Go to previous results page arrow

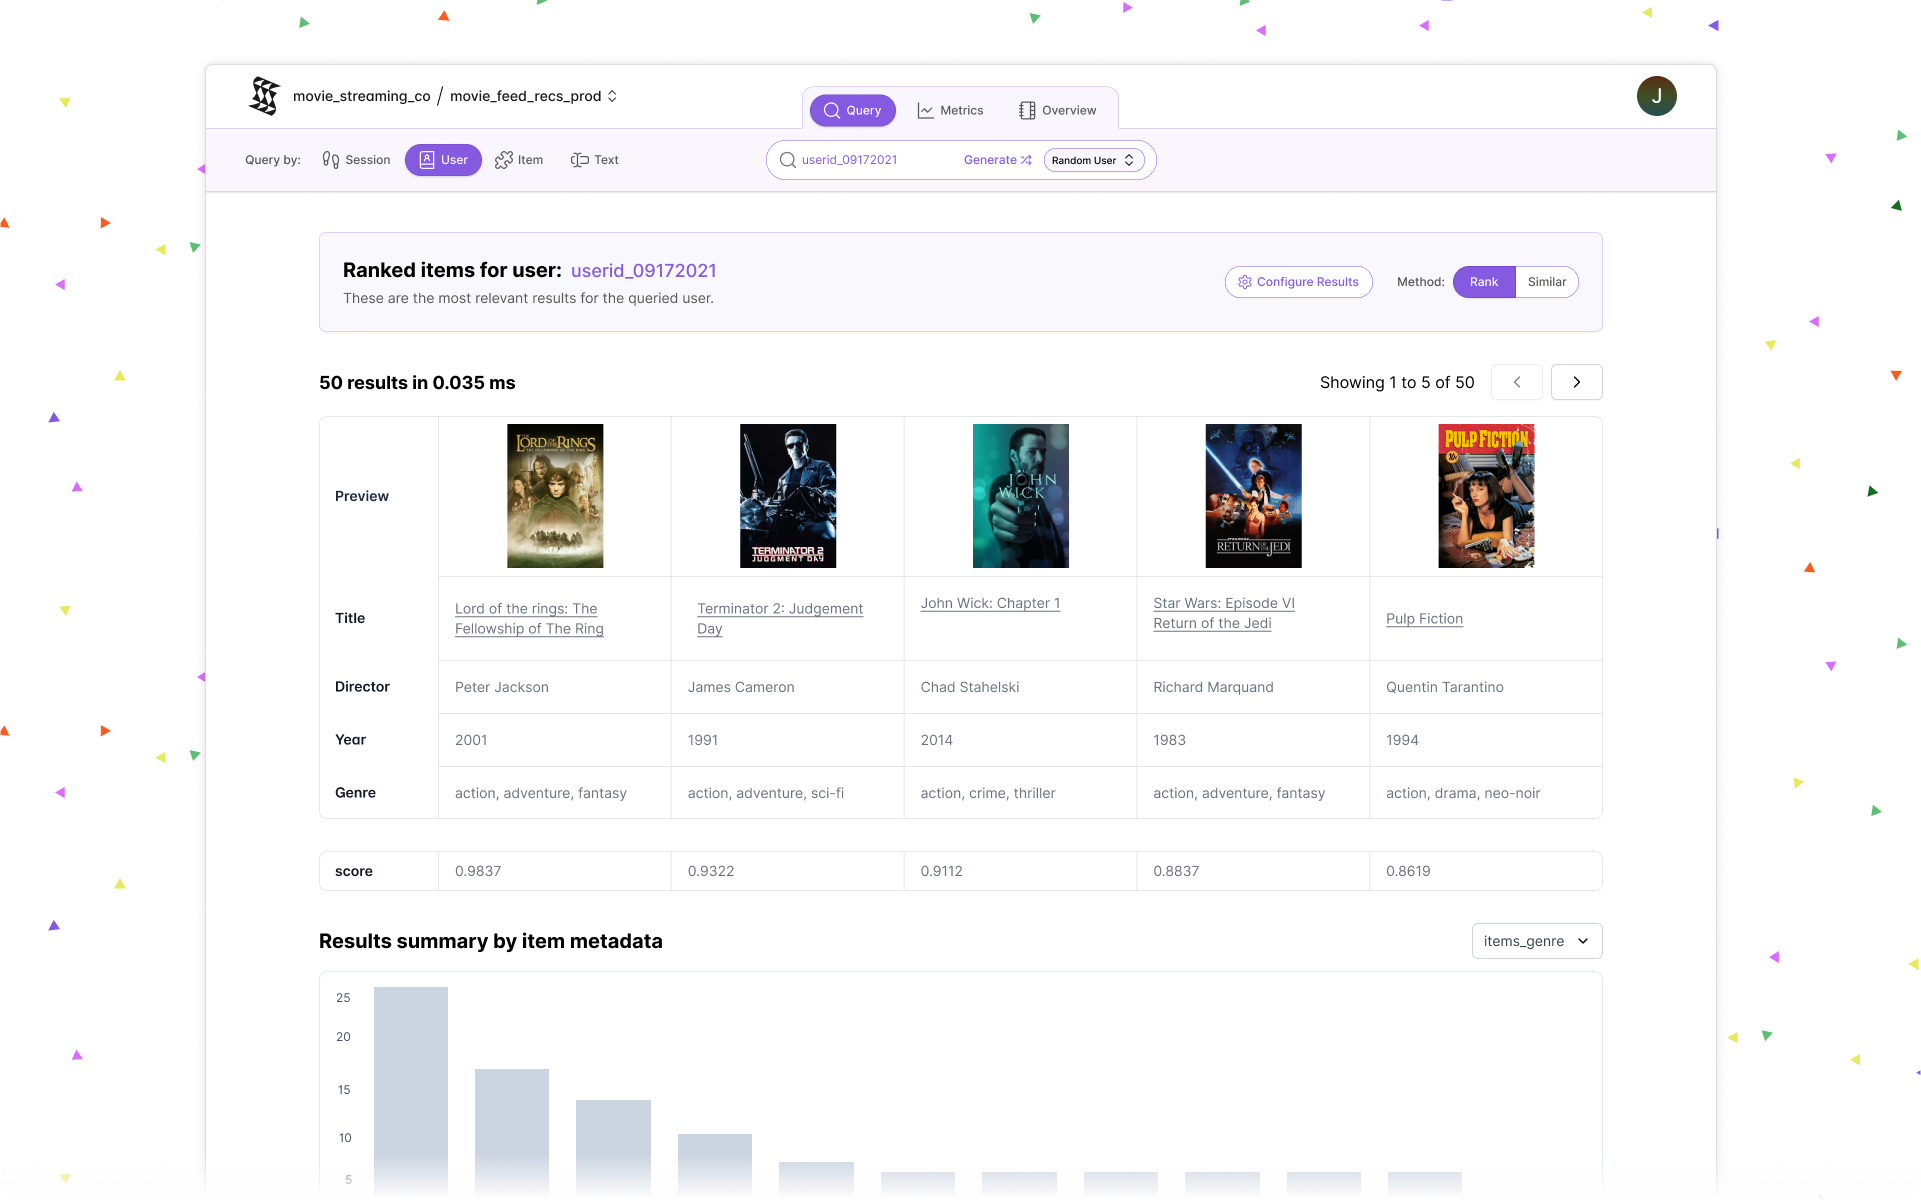1517,382
